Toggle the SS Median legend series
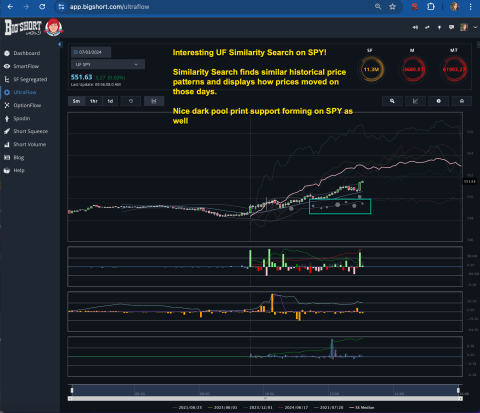Viewport: 480px width, 413px height. click(x=362, y=407)
